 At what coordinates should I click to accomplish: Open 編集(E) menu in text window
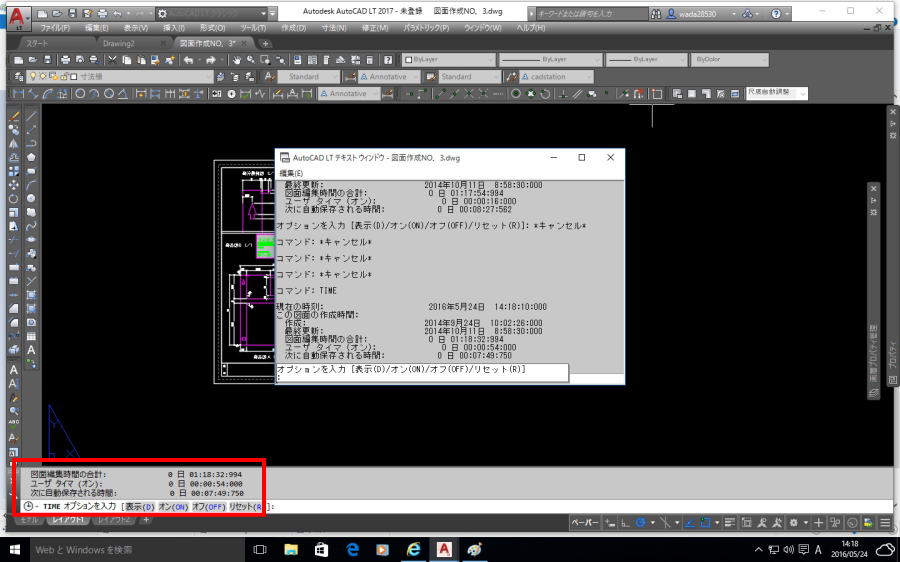point(291,173)
